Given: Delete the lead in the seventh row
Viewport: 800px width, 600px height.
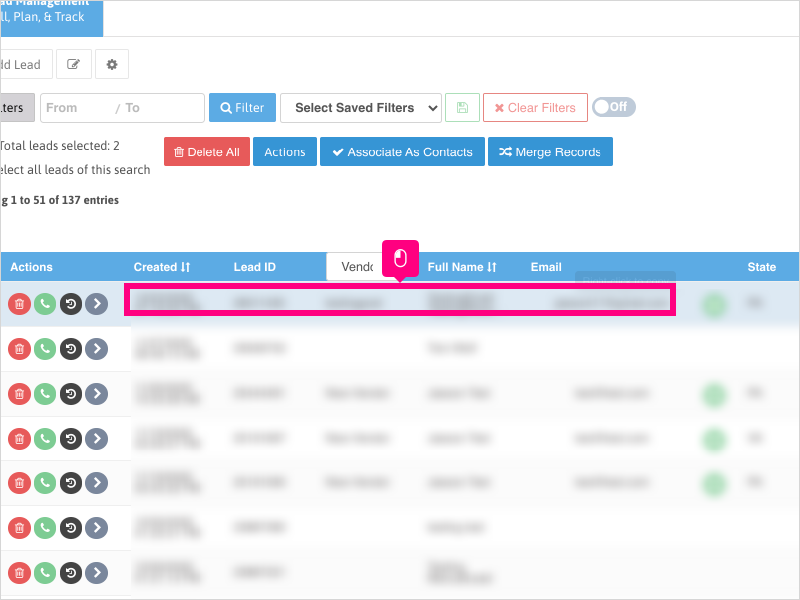Looking at the screenshot, I should (x=19, y=572).
